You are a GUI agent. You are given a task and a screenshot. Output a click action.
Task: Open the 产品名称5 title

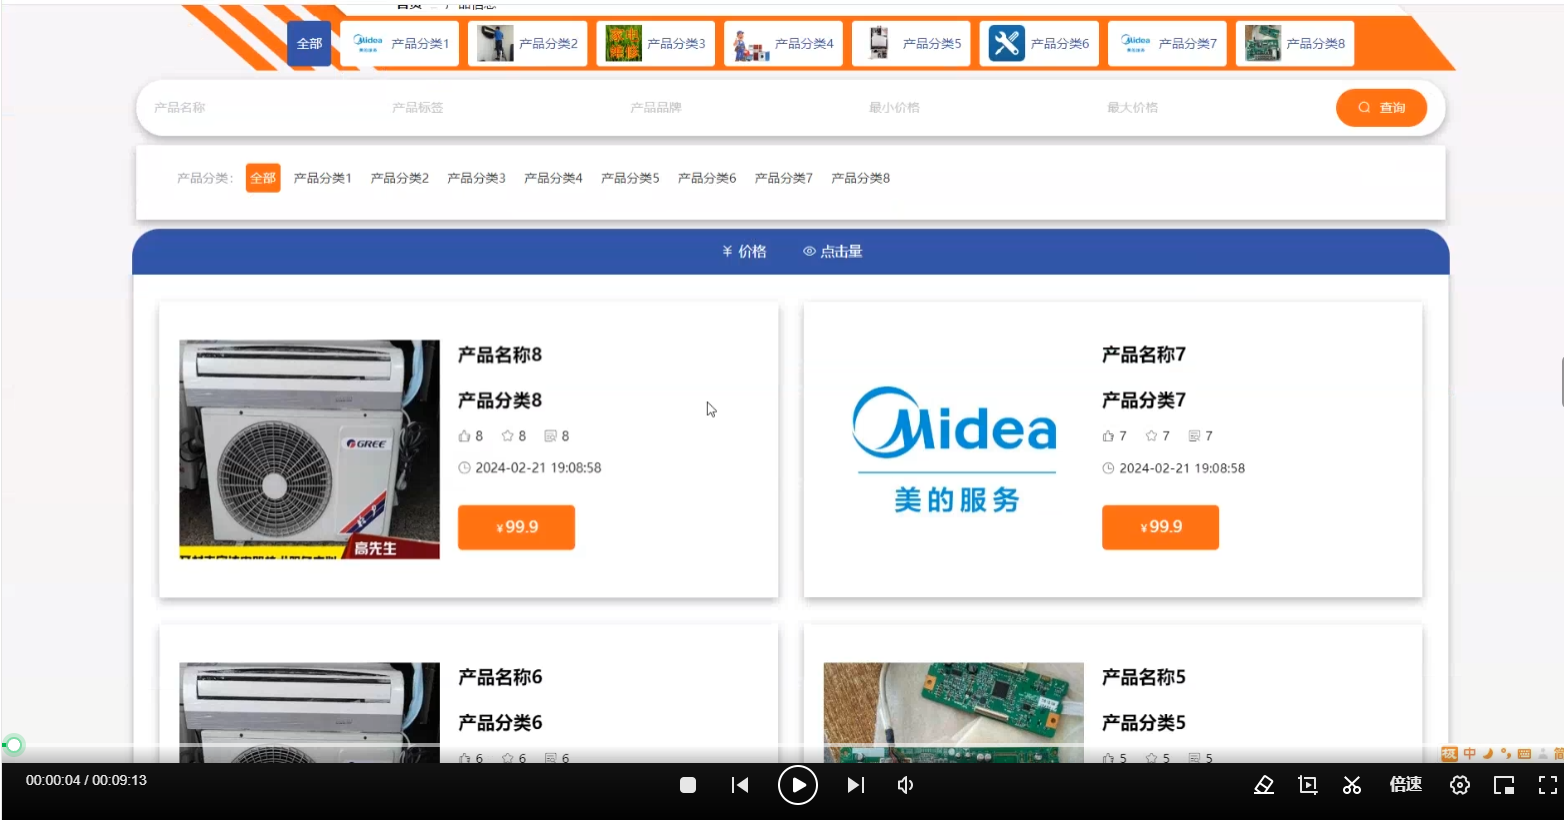point(1144,677)
